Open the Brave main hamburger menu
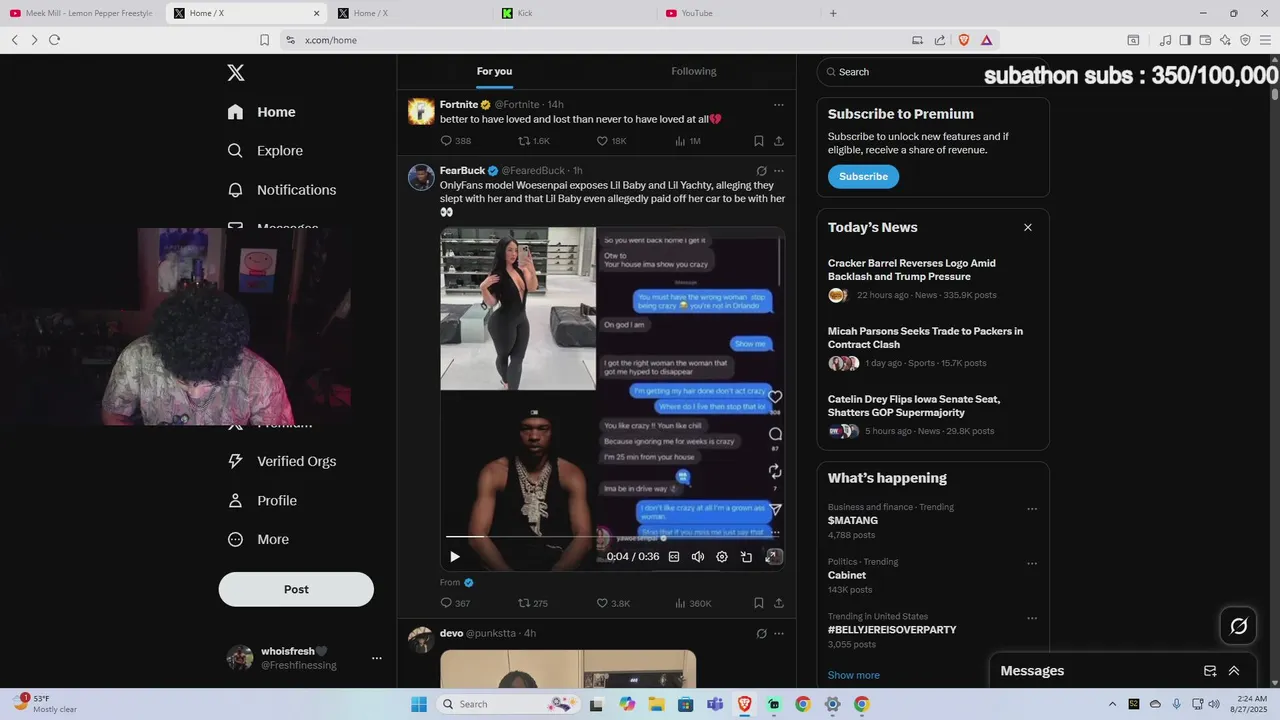 [1265, 40]
